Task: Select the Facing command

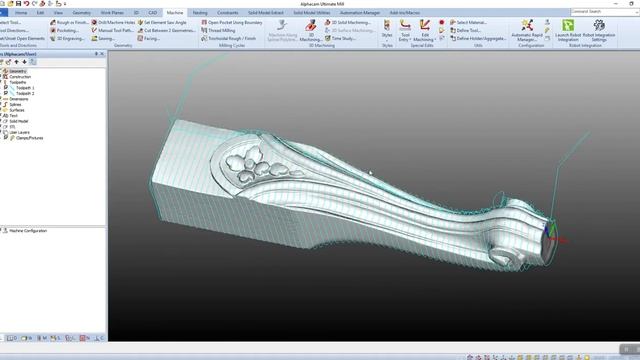Action: pyautogui.click(x=149, y=38)
